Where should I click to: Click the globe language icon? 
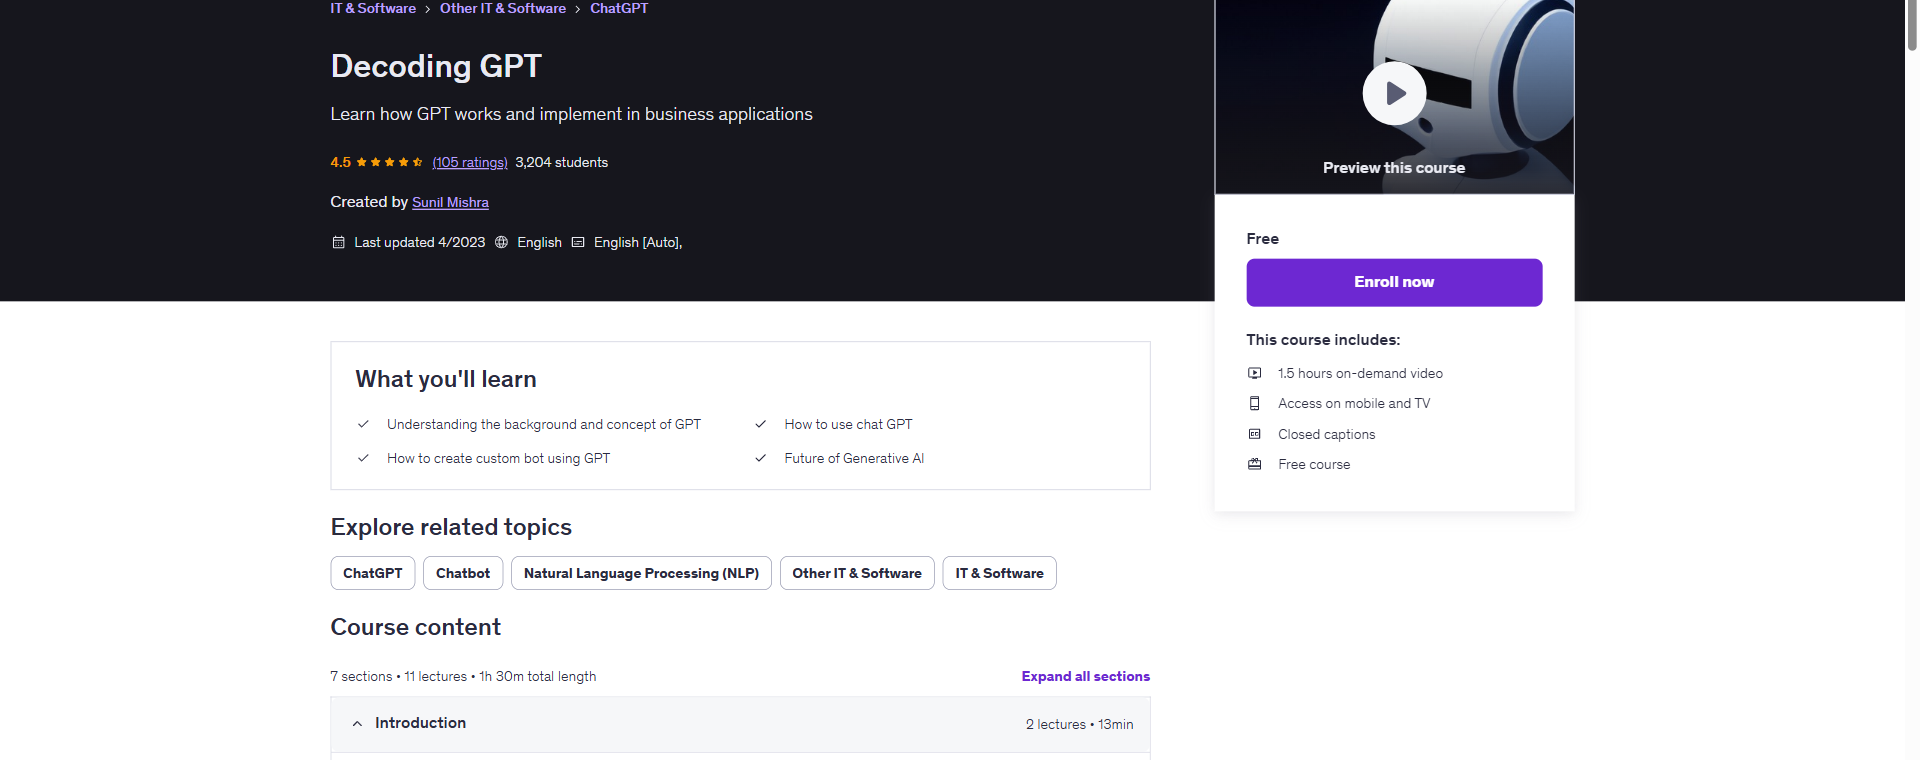[501, 242]
